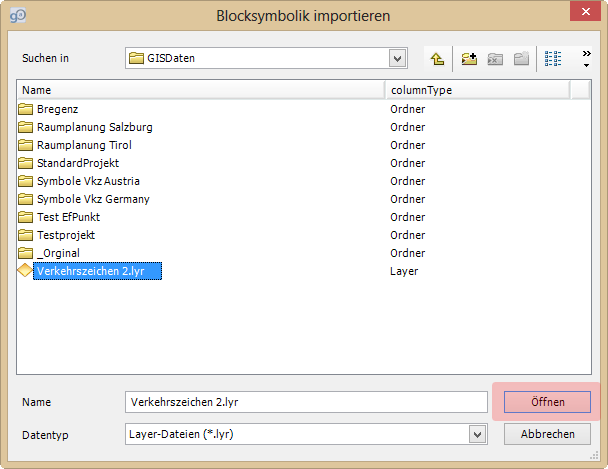Click the _Orginal folder icon
Screen dimensions: 608x469
coord(26,253)
